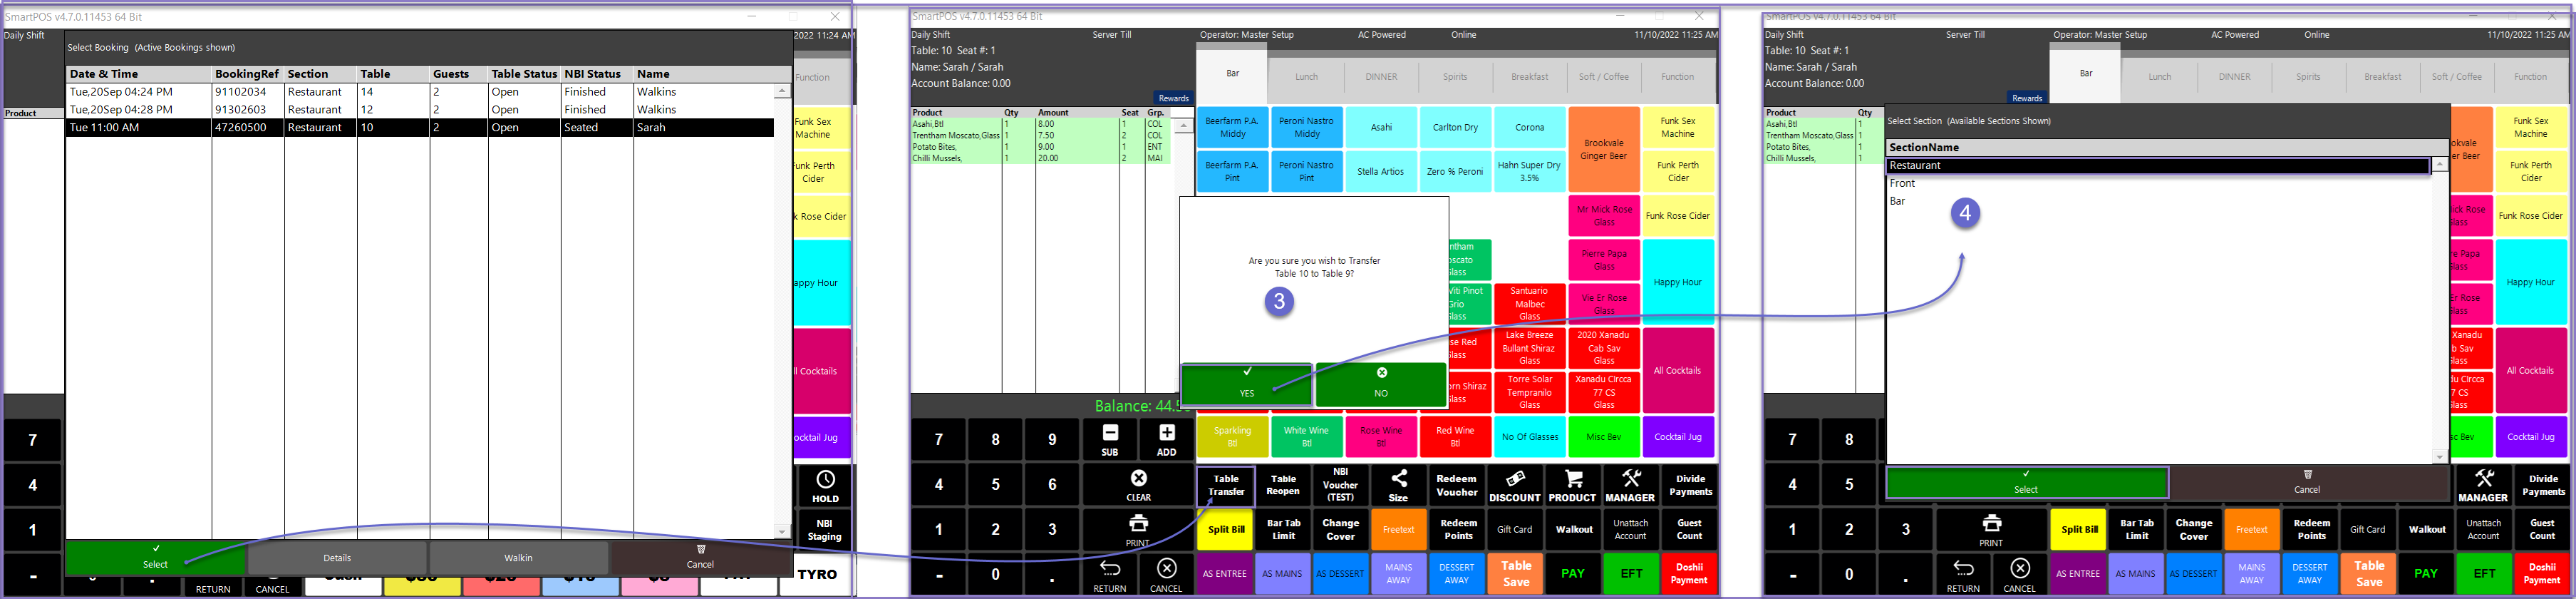Select Bar tab in middle window
The height and width of the screenshot is (599, 2576).
[1232, 73]
